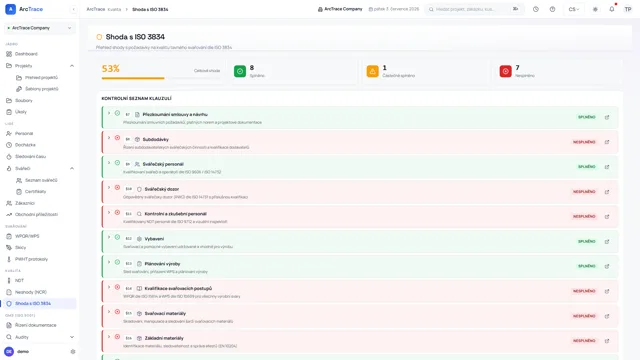Open the notifications bell

pos(611,9)
